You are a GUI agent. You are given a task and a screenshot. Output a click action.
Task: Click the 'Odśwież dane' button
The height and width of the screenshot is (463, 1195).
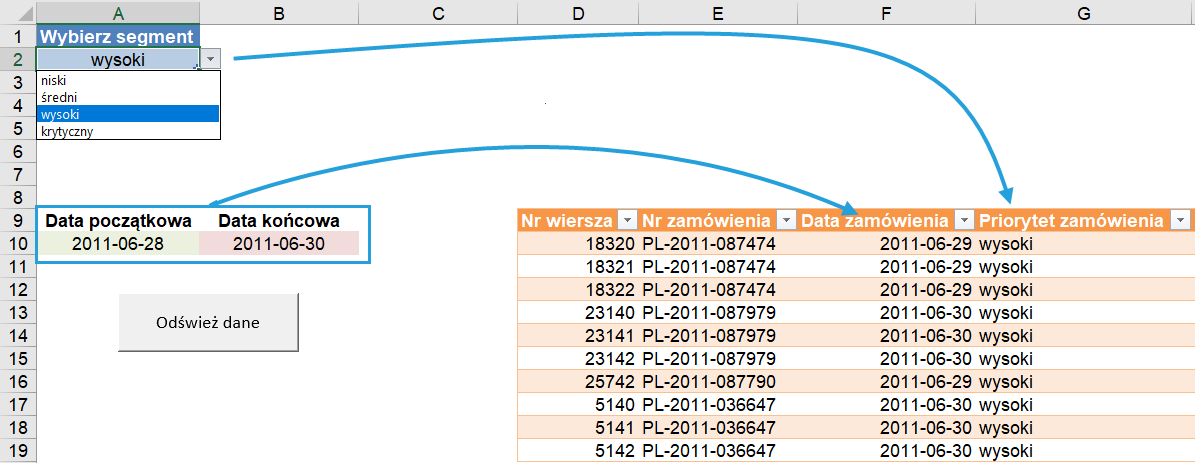(208, 323)
